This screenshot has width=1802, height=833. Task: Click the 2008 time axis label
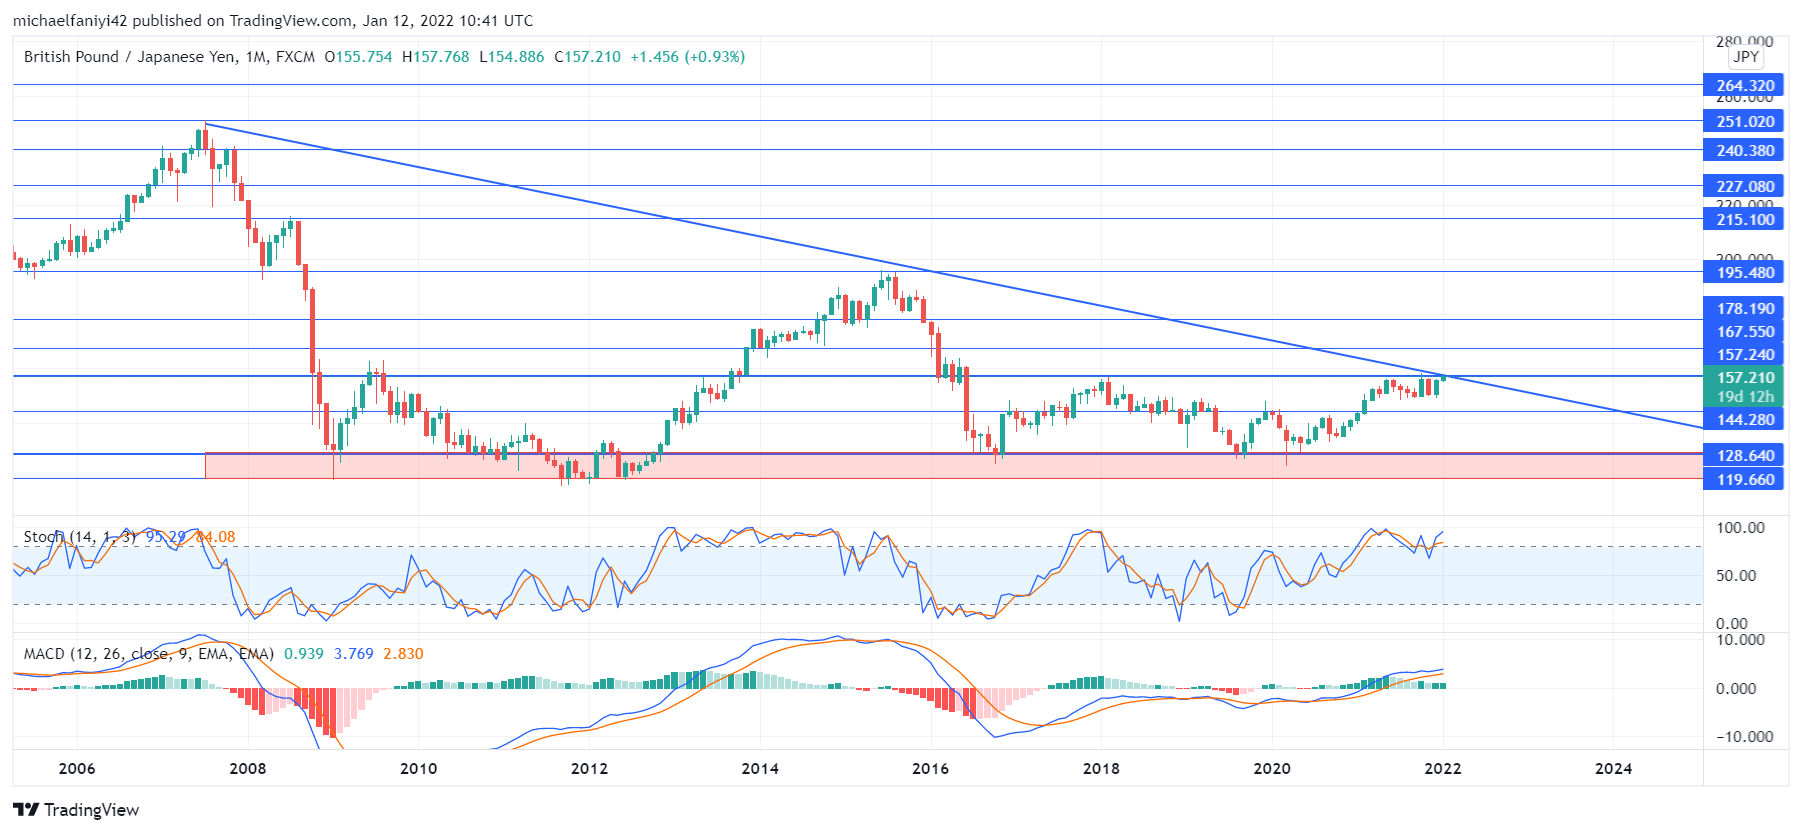click(x=248, y=769)
